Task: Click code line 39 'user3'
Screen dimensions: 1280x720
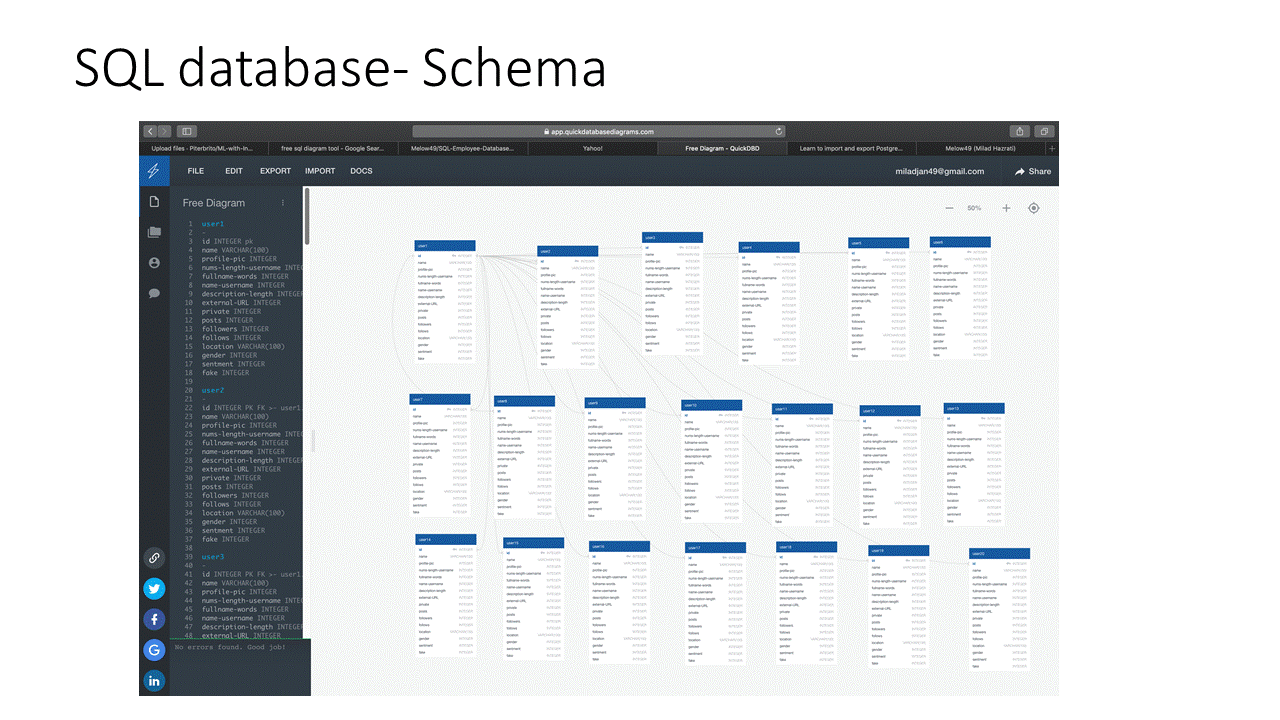Action: [213, 556]
